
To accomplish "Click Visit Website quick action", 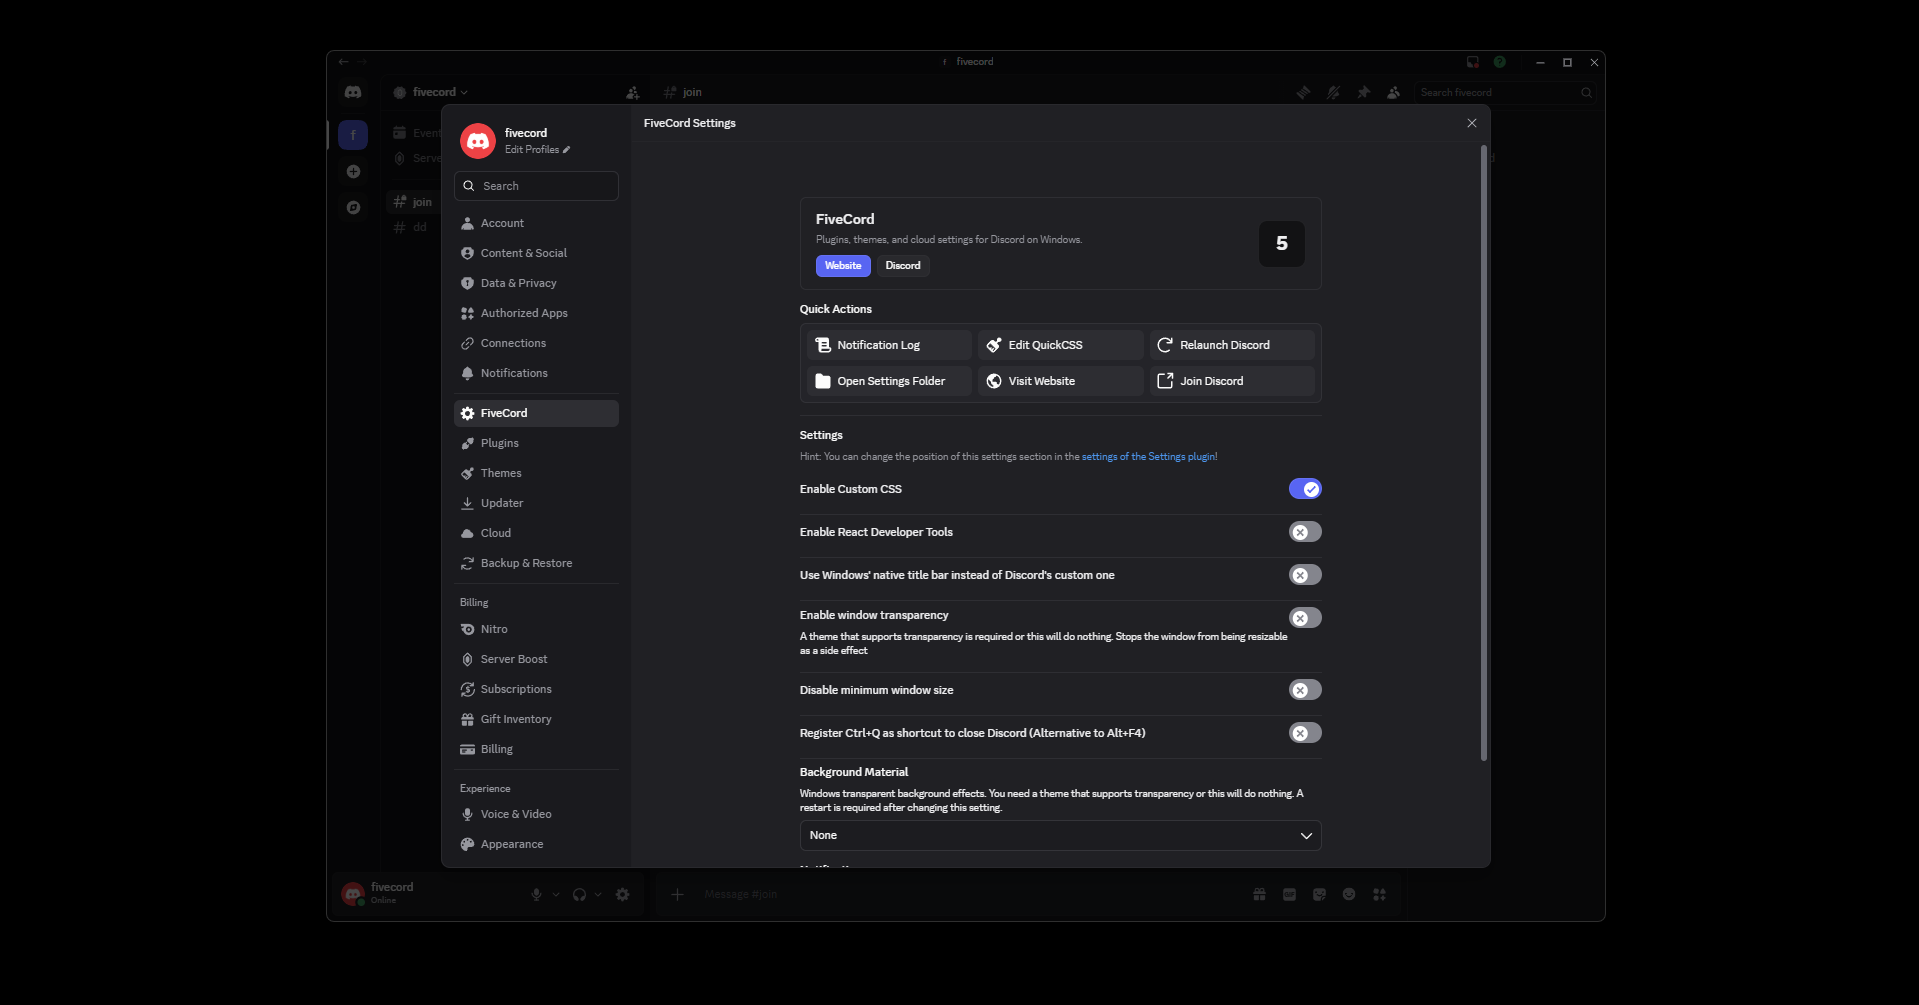I will (x=1060, y=381).
